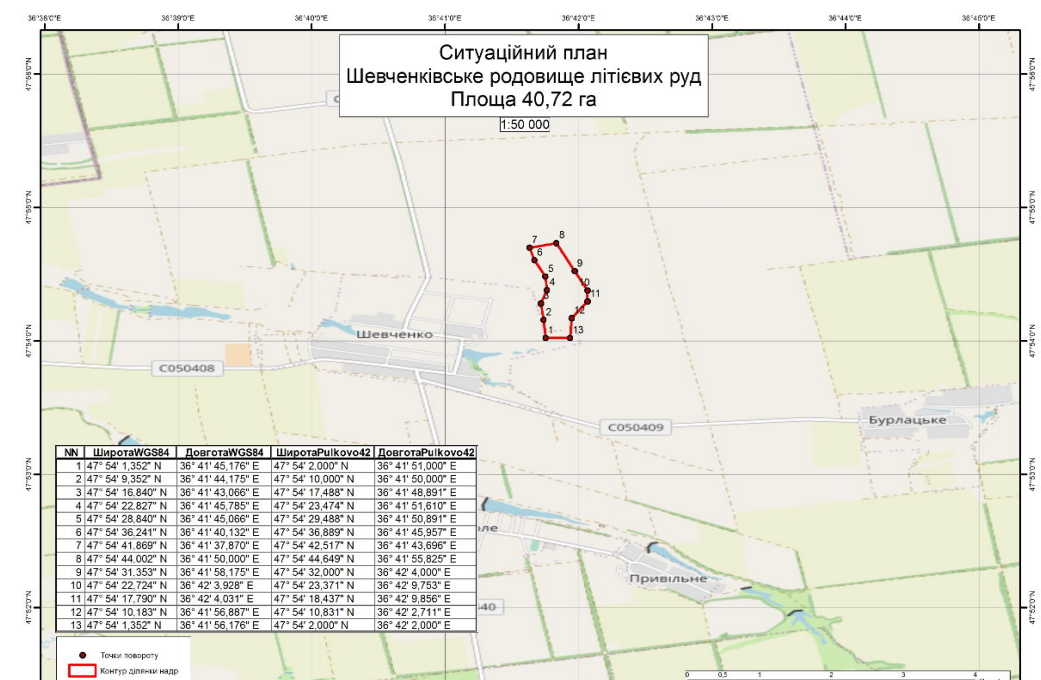The width and height of the screenshot is (1041, 680).
Task: Click the red contour rectangle legend symbol
Action: tap(81, 670)
